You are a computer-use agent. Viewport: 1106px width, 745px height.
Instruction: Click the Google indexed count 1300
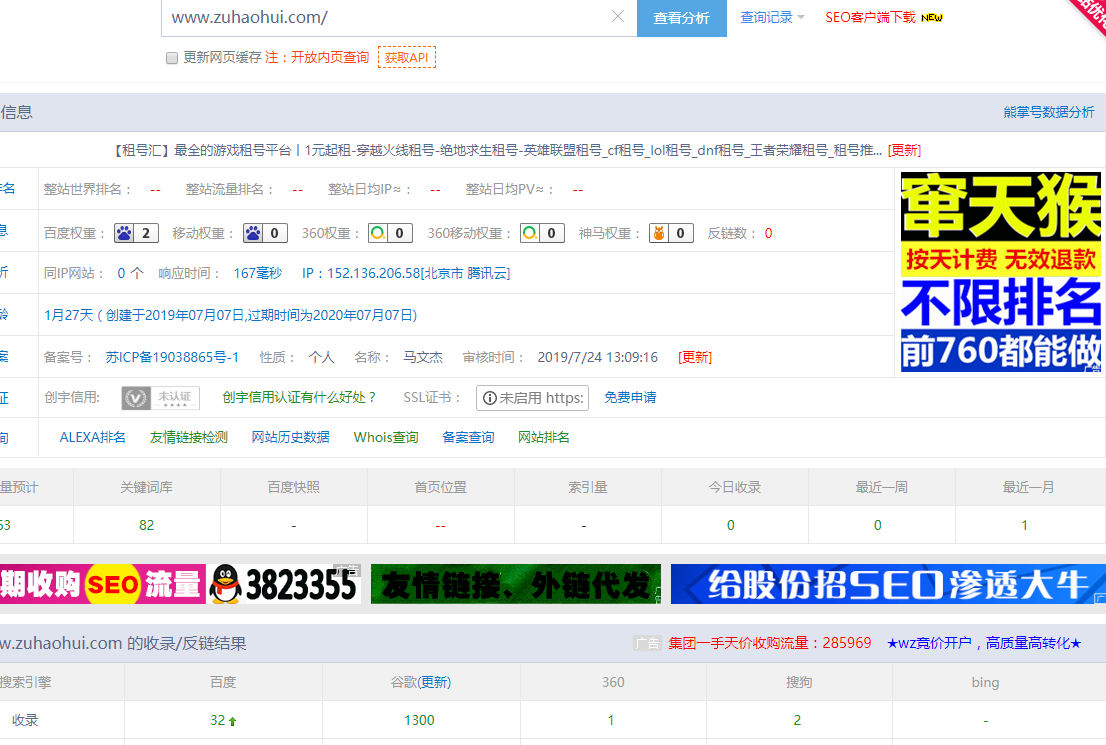click(419, 720)
